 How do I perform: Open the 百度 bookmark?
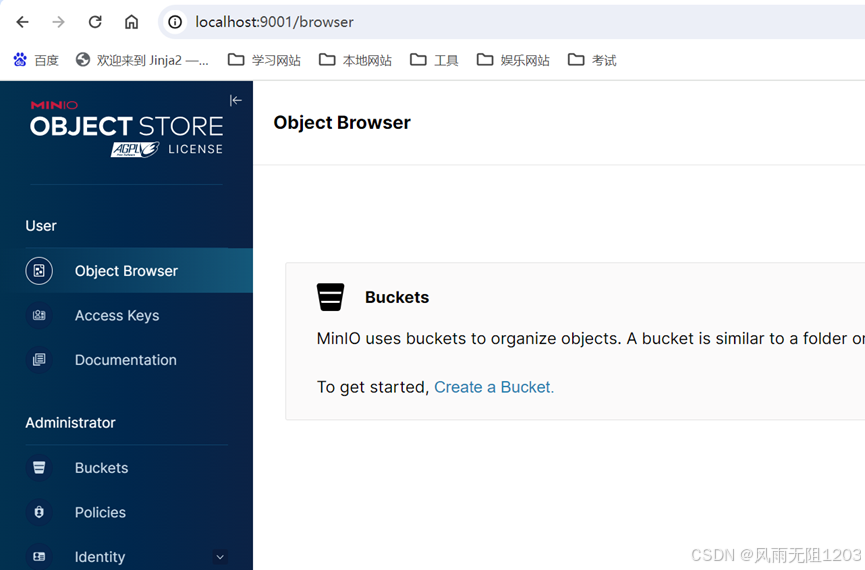[36, 60]
